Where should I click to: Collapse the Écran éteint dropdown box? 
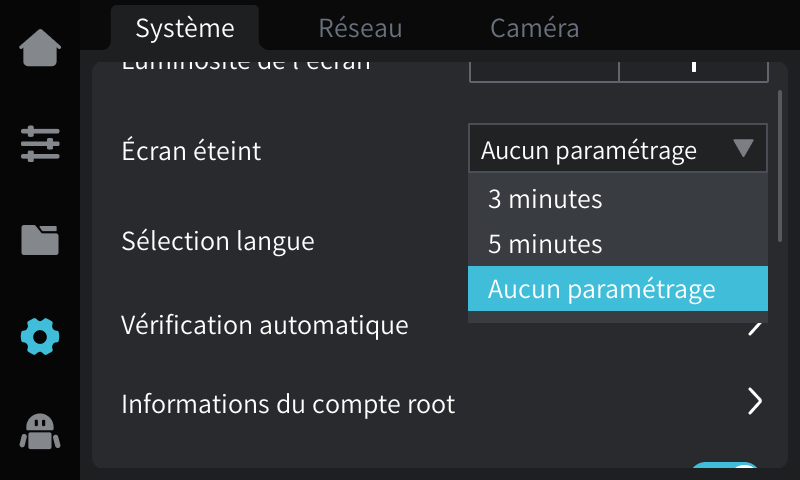pyautogui.click(x=618, y=148)
